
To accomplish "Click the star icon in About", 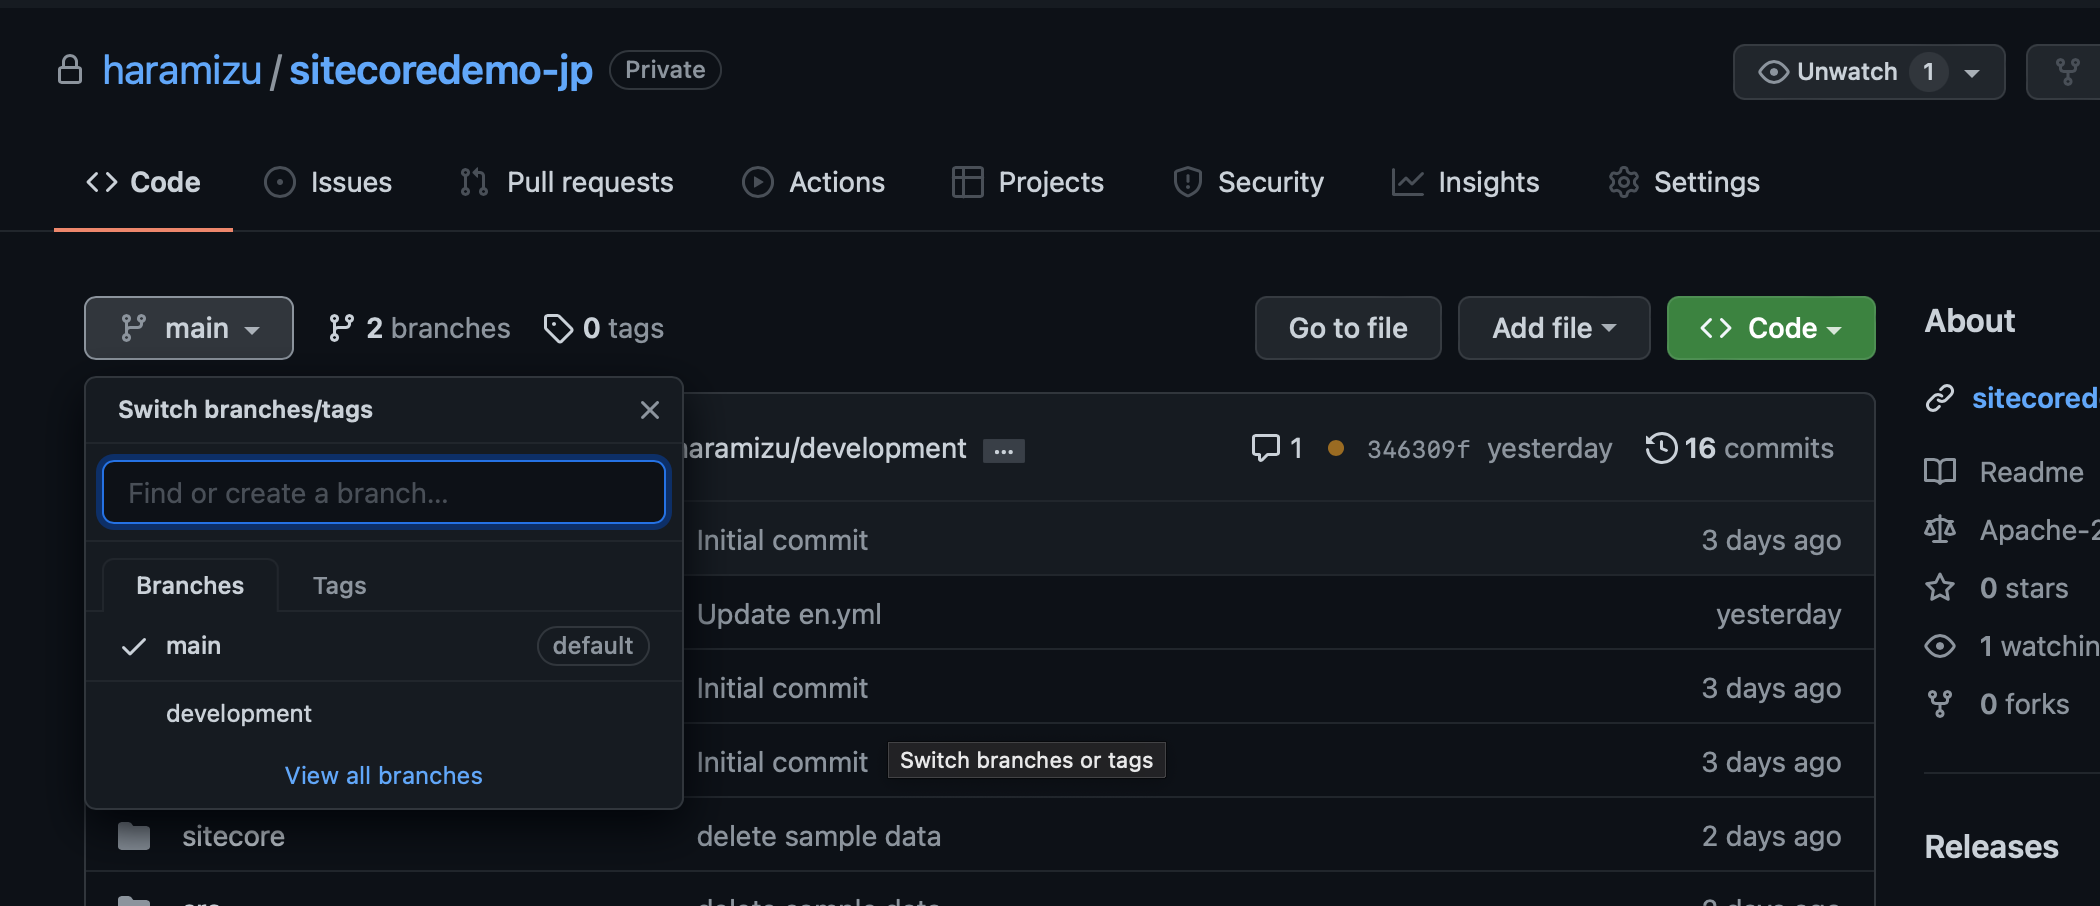I will (1940, 588).
